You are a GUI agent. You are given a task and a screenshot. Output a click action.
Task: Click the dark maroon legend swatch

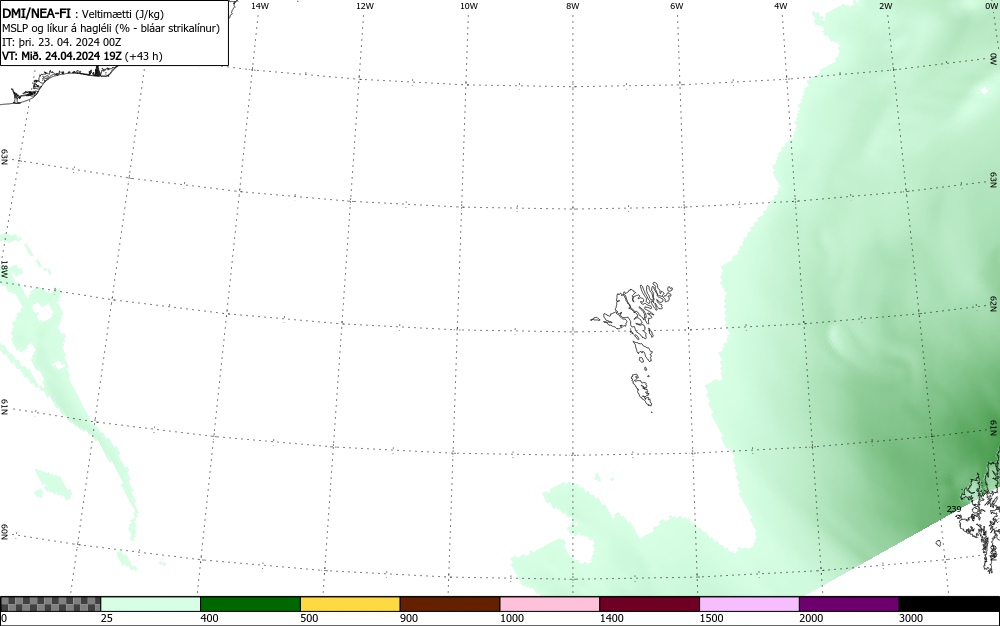[x=650, y=604]
